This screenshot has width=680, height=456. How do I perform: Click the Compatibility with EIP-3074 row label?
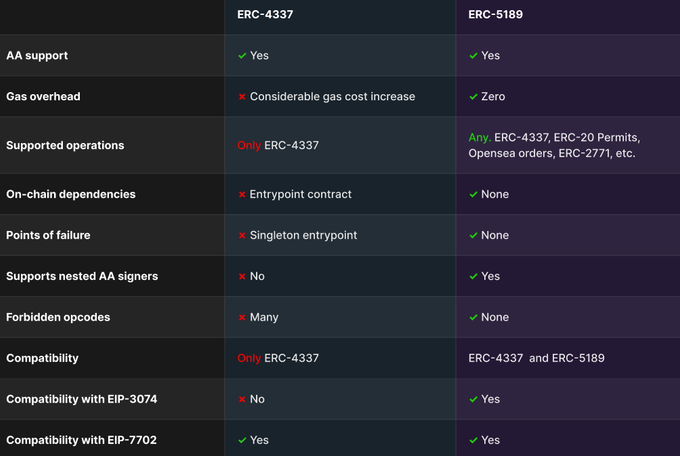(x=82, y=399)
